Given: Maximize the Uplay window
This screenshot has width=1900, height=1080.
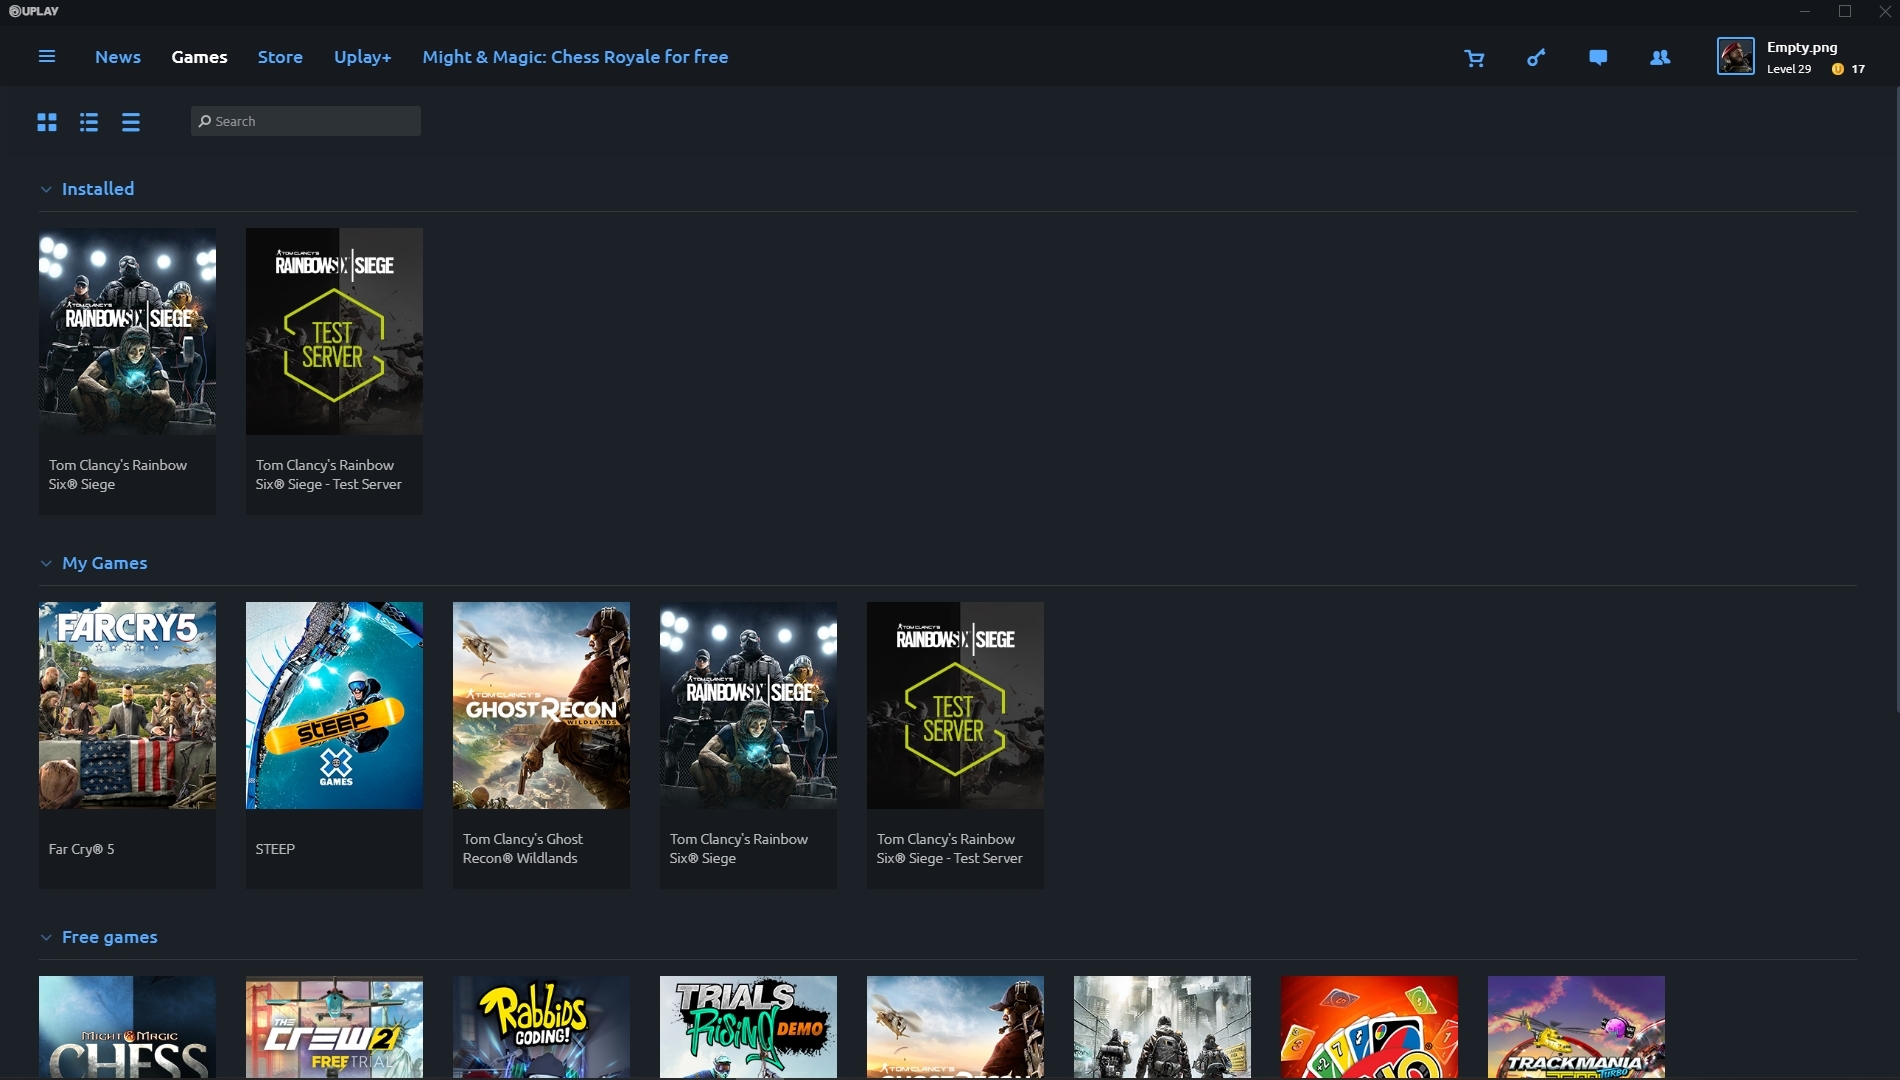Looking at the screenshot, I should (x=1845, y=12).
